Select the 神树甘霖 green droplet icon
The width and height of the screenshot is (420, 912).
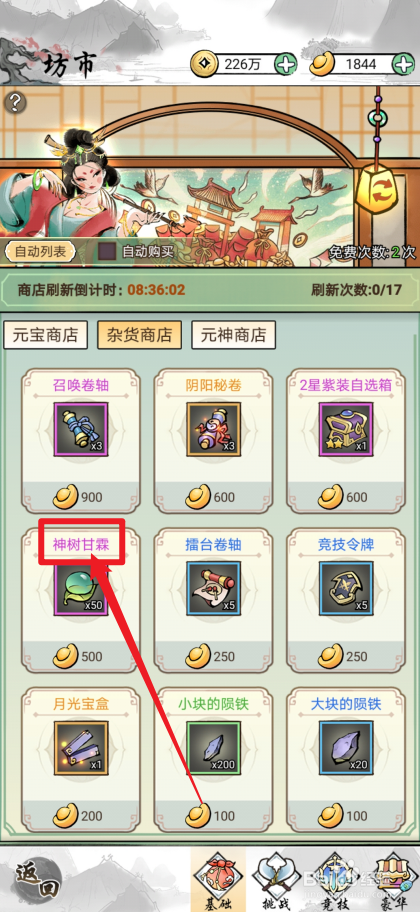tap(81, 588)
